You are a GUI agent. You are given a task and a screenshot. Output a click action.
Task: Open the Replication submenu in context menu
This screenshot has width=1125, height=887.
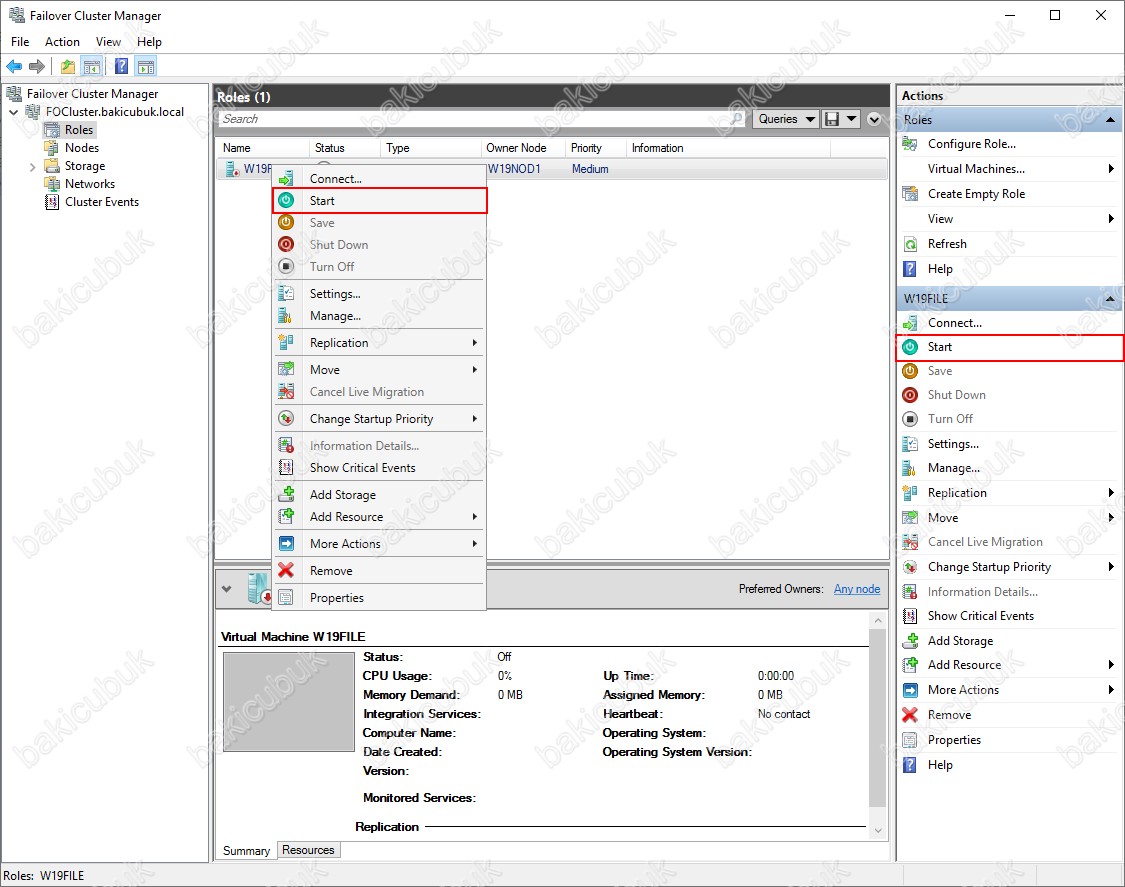[380, 343]
